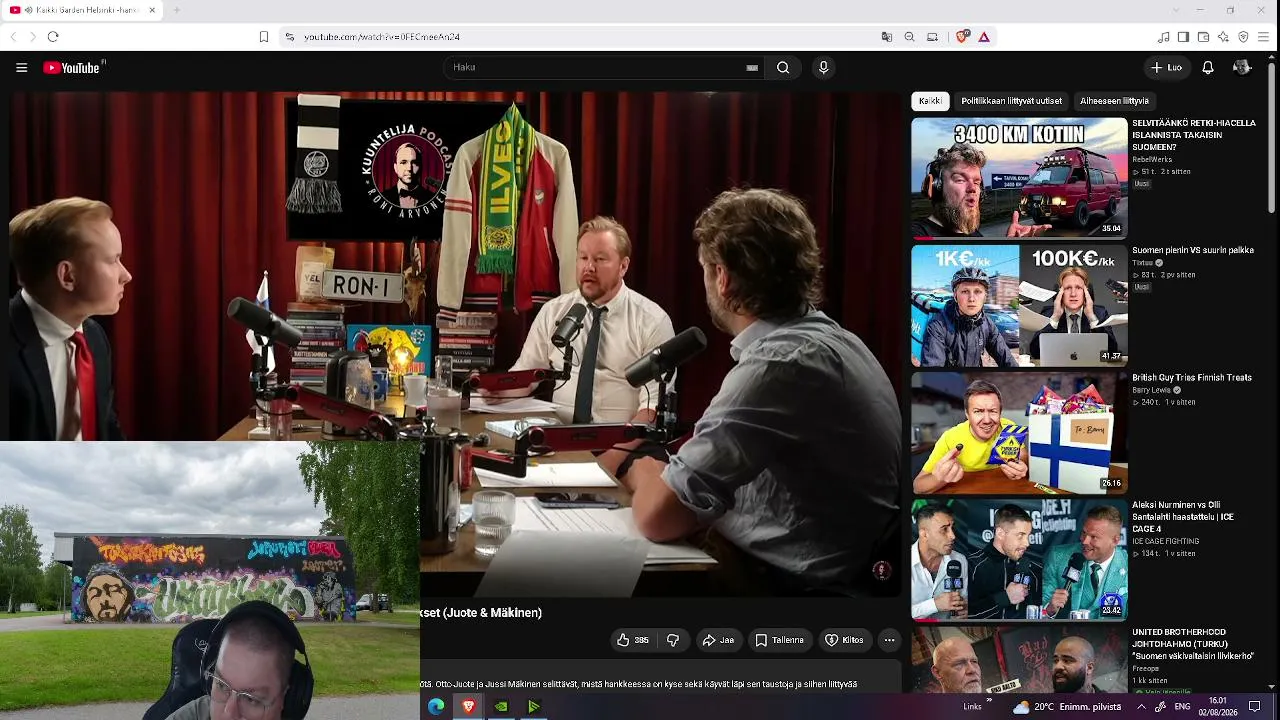
Task: Open the ICE CAGE FIGHTING channel link
Action: coord(1165,541)
